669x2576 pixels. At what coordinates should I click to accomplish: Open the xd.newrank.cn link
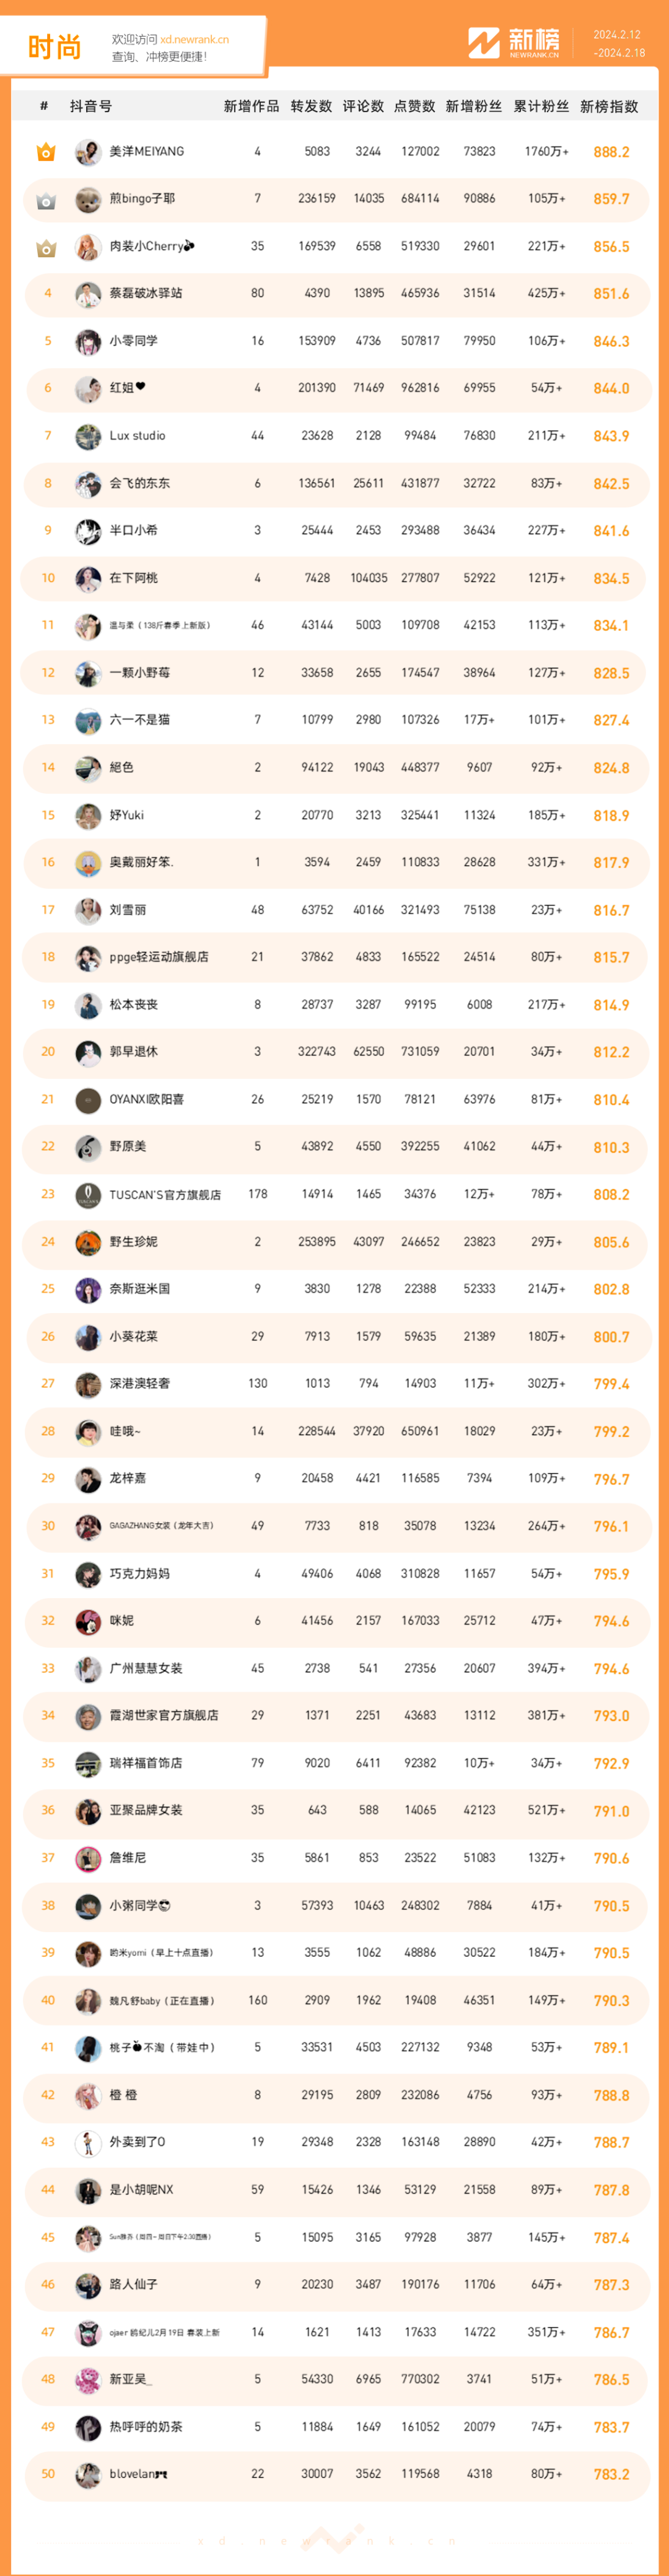194,40
